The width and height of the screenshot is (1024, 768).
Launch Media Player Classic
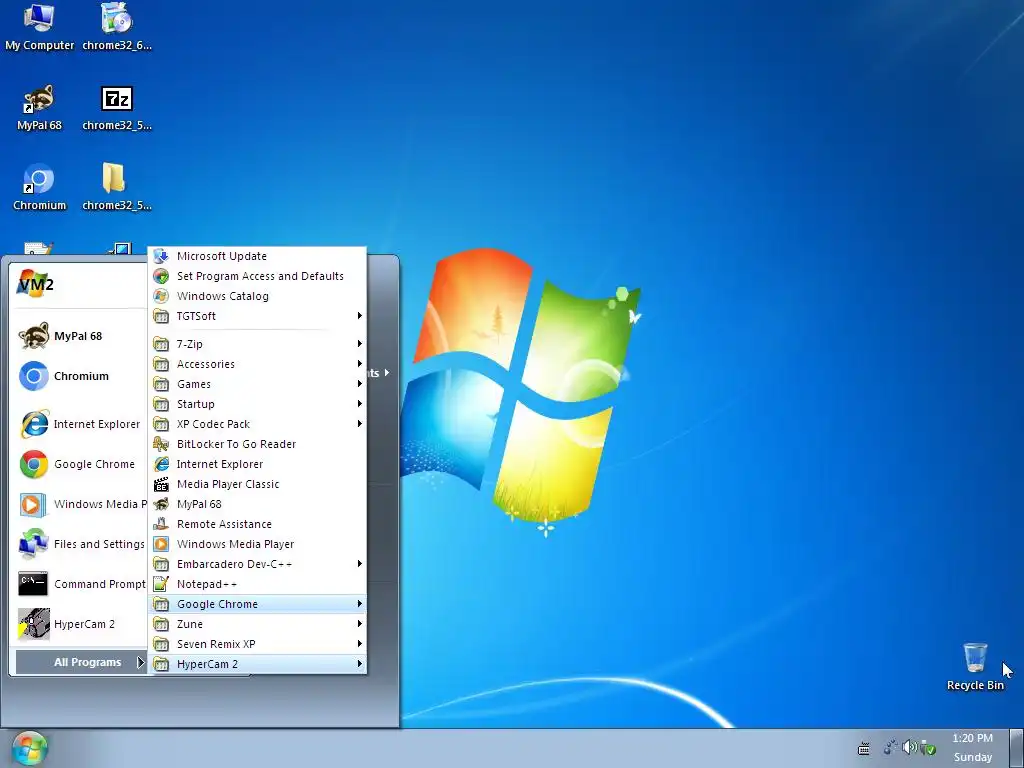pyautogui.click(x=257, y=484)
